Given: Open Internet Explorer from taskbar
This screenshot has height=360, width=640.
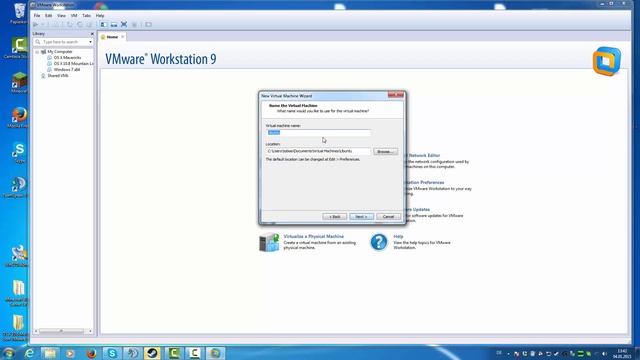Looking at the screenshot, I should 29,353.
